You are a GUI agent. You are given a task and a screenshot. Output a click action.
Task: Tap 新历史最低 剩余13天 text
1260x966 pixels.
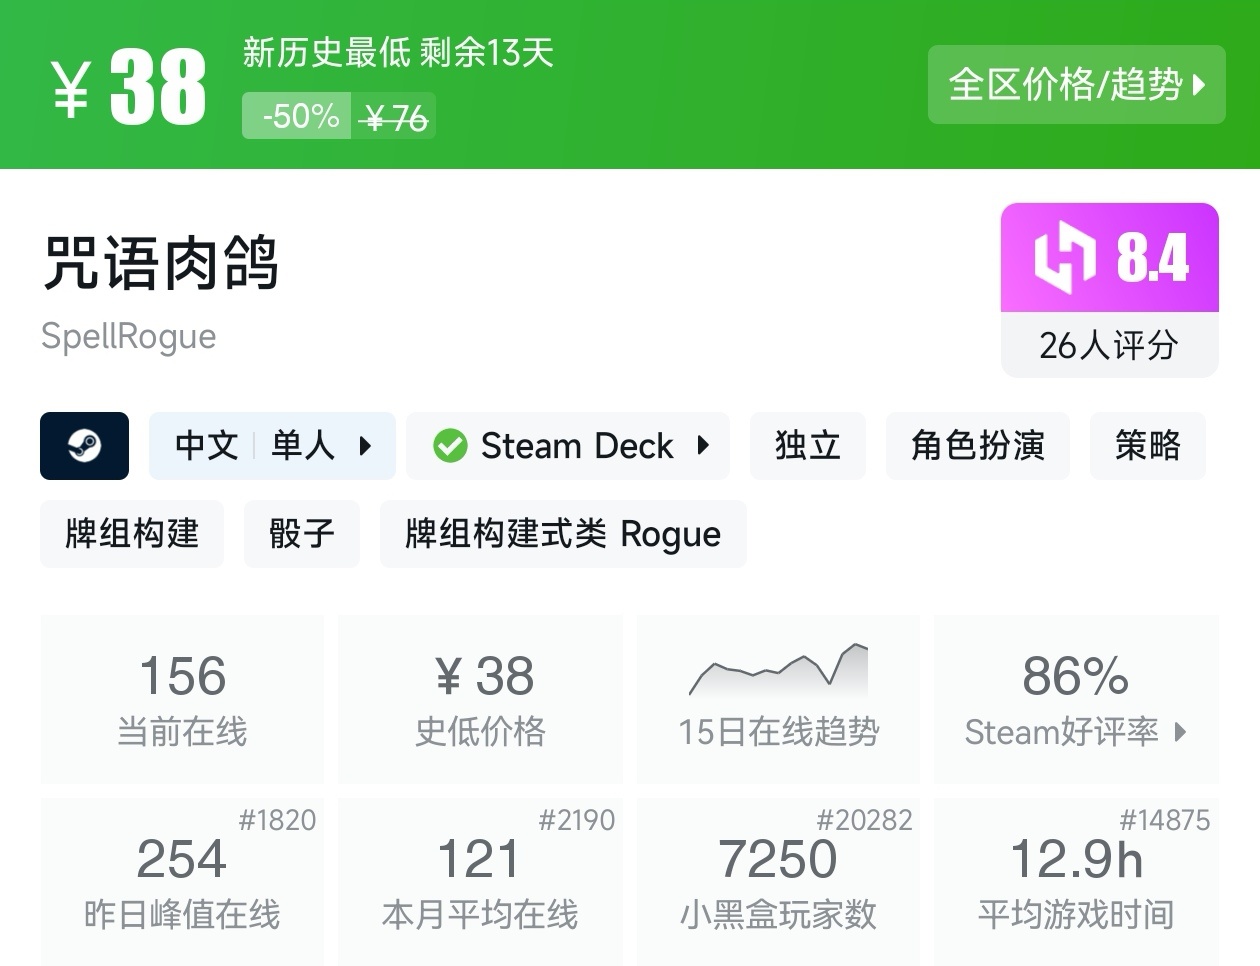click(398, 52)
